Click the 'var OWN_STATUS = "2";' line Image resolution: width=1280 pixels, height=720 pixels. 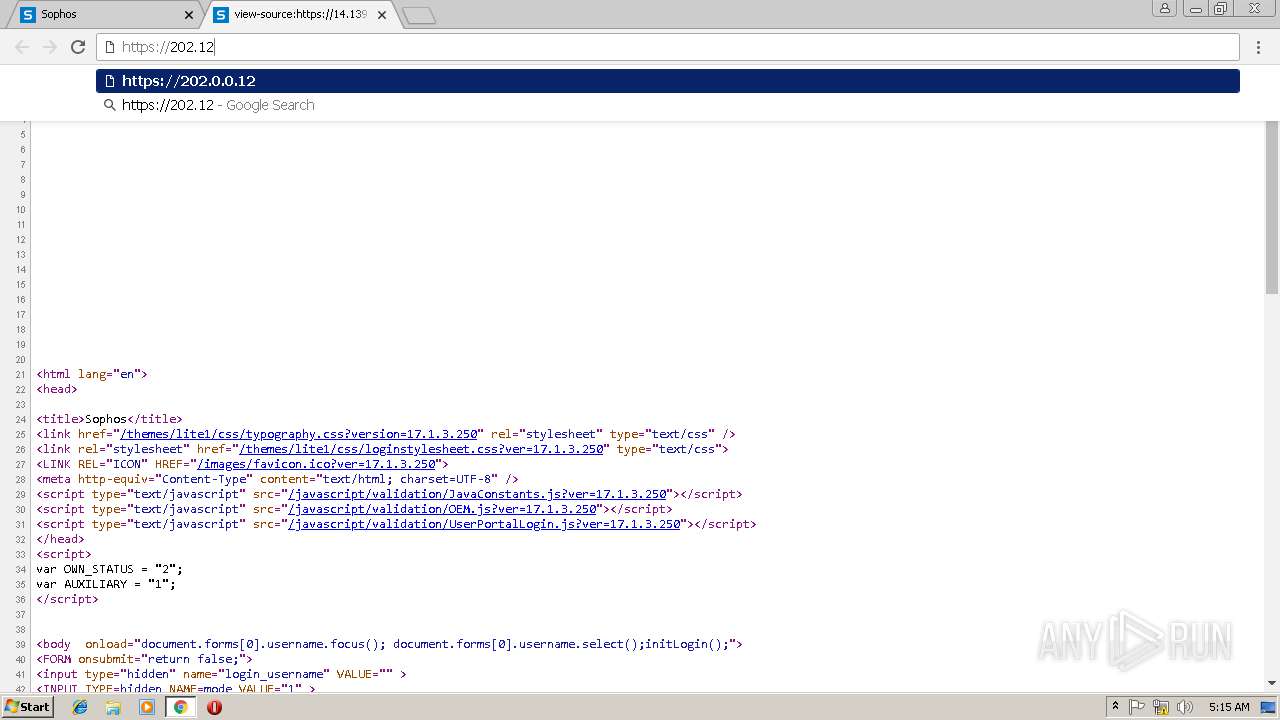pos(109,569)
